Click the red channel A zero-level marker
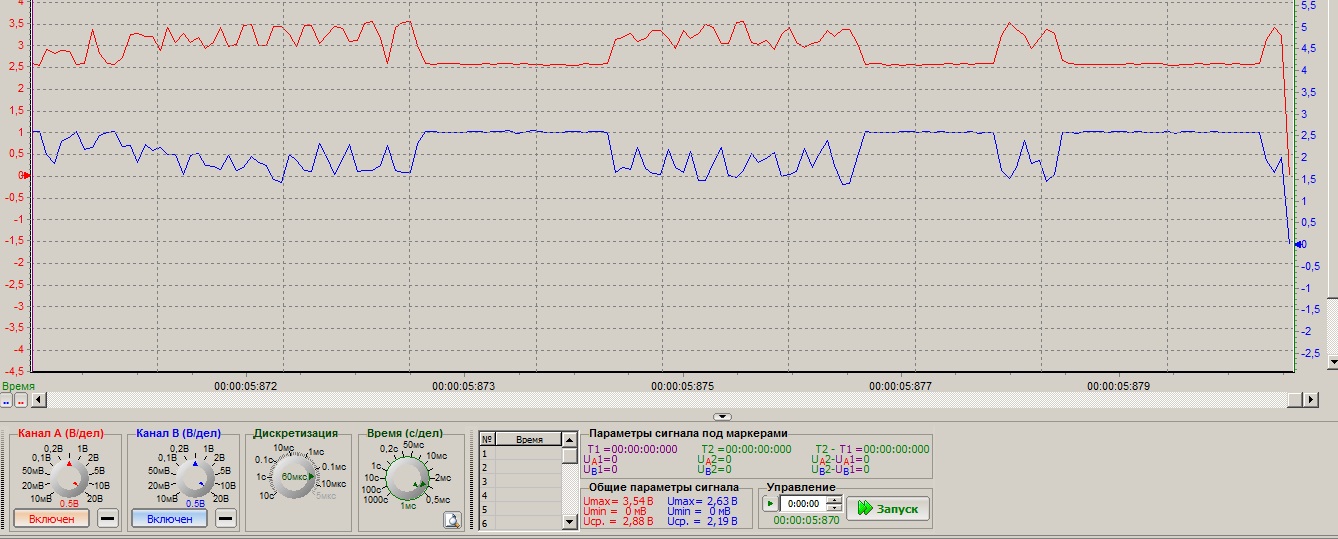Viewport: 1338px width, 539px height. 27,175
